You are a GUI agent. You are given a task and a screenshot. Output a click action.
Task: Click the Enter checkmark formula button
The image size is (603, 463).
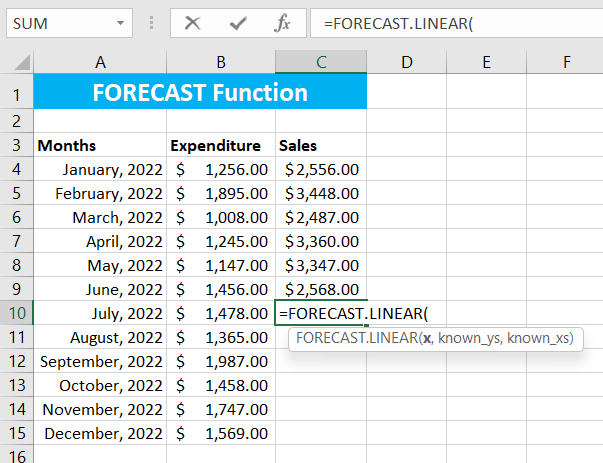[237, 22]
